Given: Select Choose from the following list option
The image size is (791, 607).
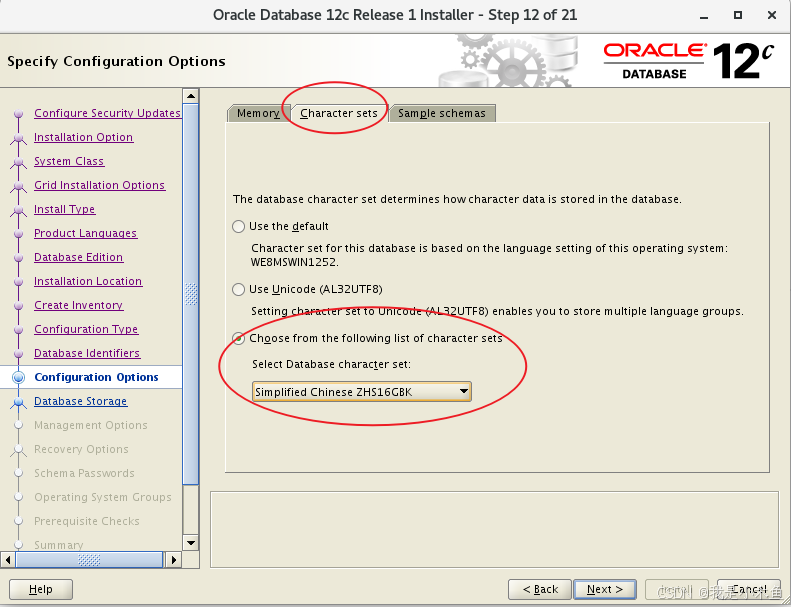Looking at the screenshot, I should tap(239, 339).
